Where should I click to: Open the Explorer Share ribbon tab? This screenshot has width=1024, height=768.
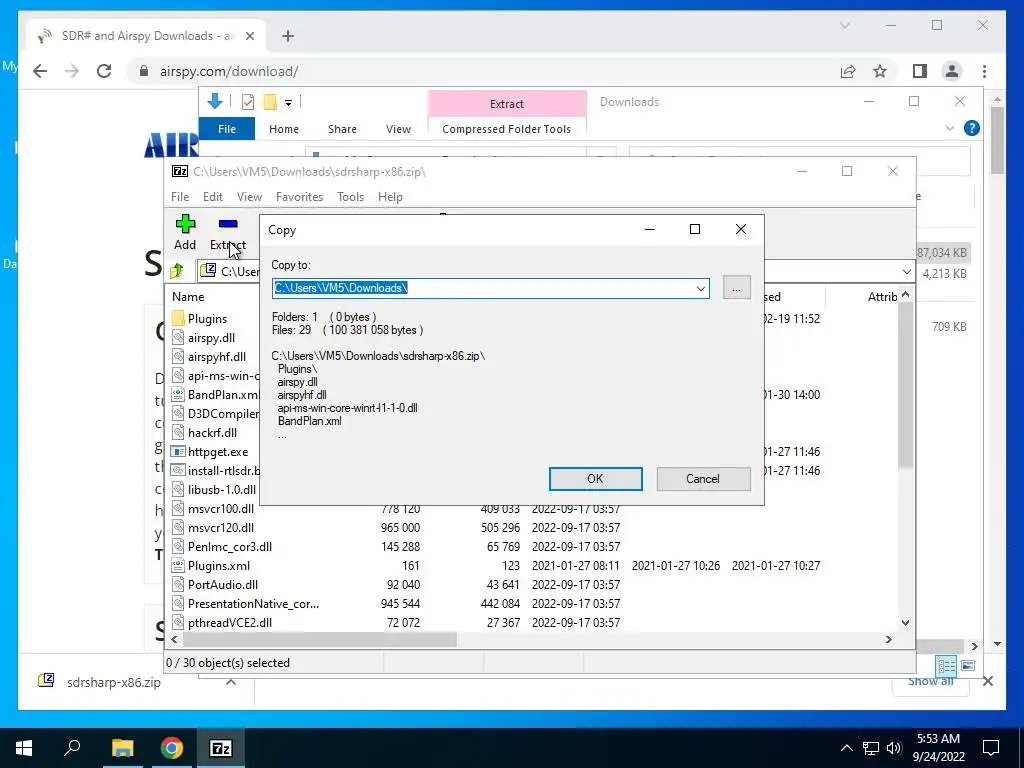342,129
